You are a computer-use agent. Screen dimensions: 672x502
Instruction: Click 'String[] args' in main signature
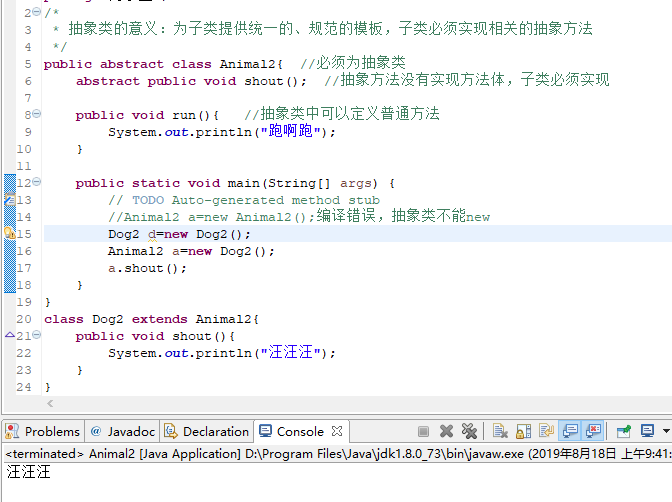(x=320, y=183)
